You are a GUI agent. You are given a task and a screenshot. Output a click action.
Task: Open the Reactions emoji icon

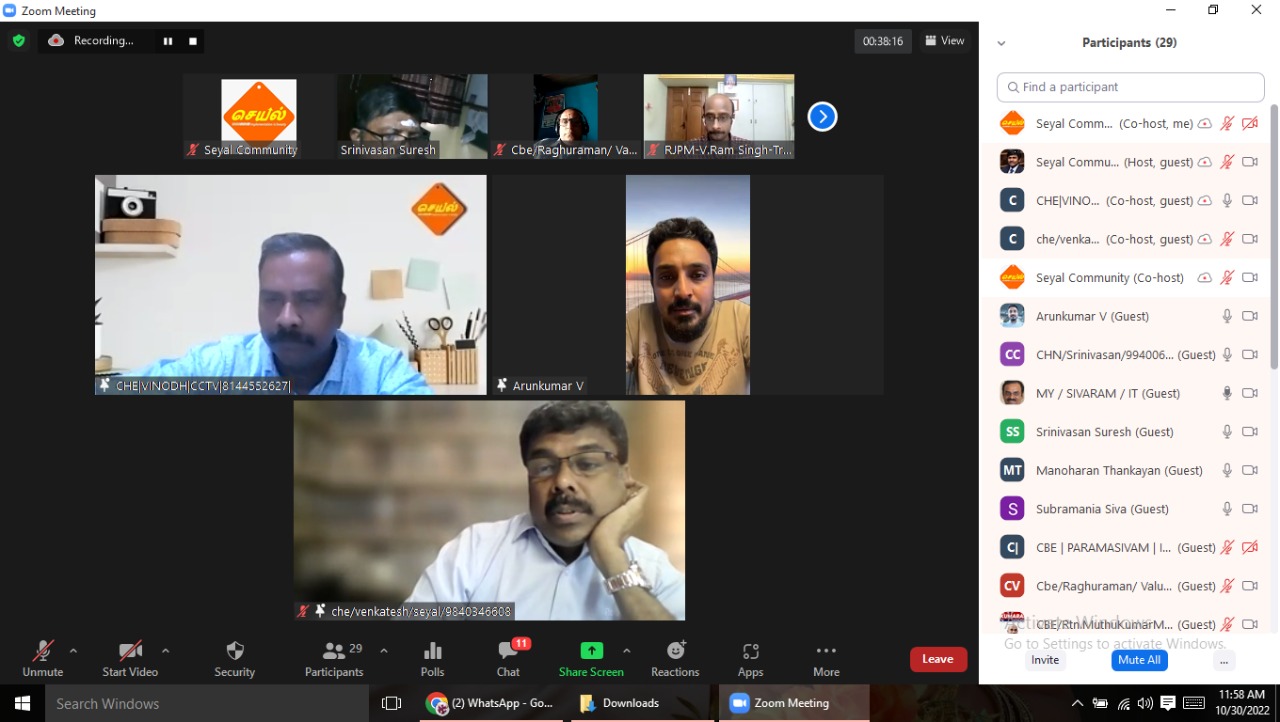[675, 652]
